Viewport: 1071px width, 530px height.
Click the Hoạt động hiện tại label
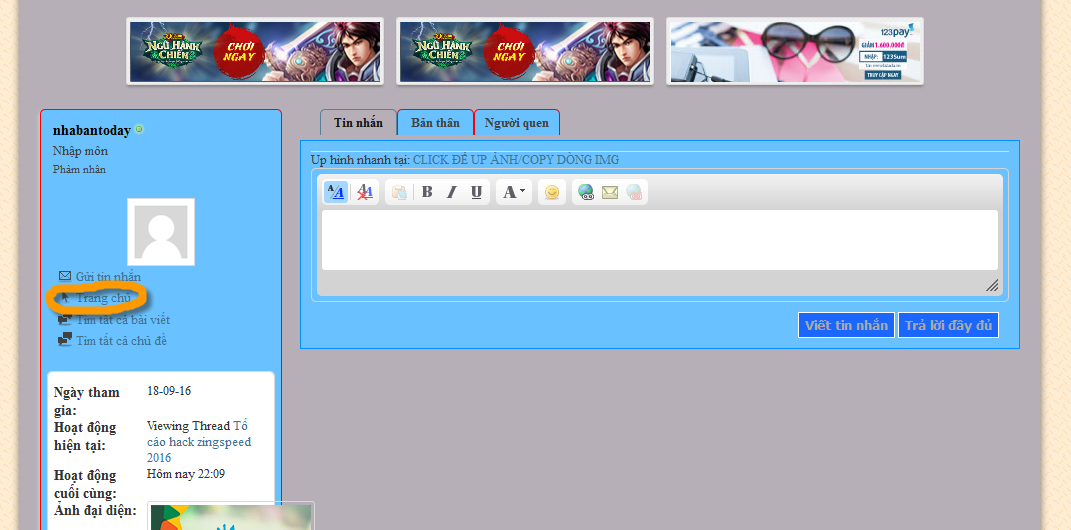point(85,436)
